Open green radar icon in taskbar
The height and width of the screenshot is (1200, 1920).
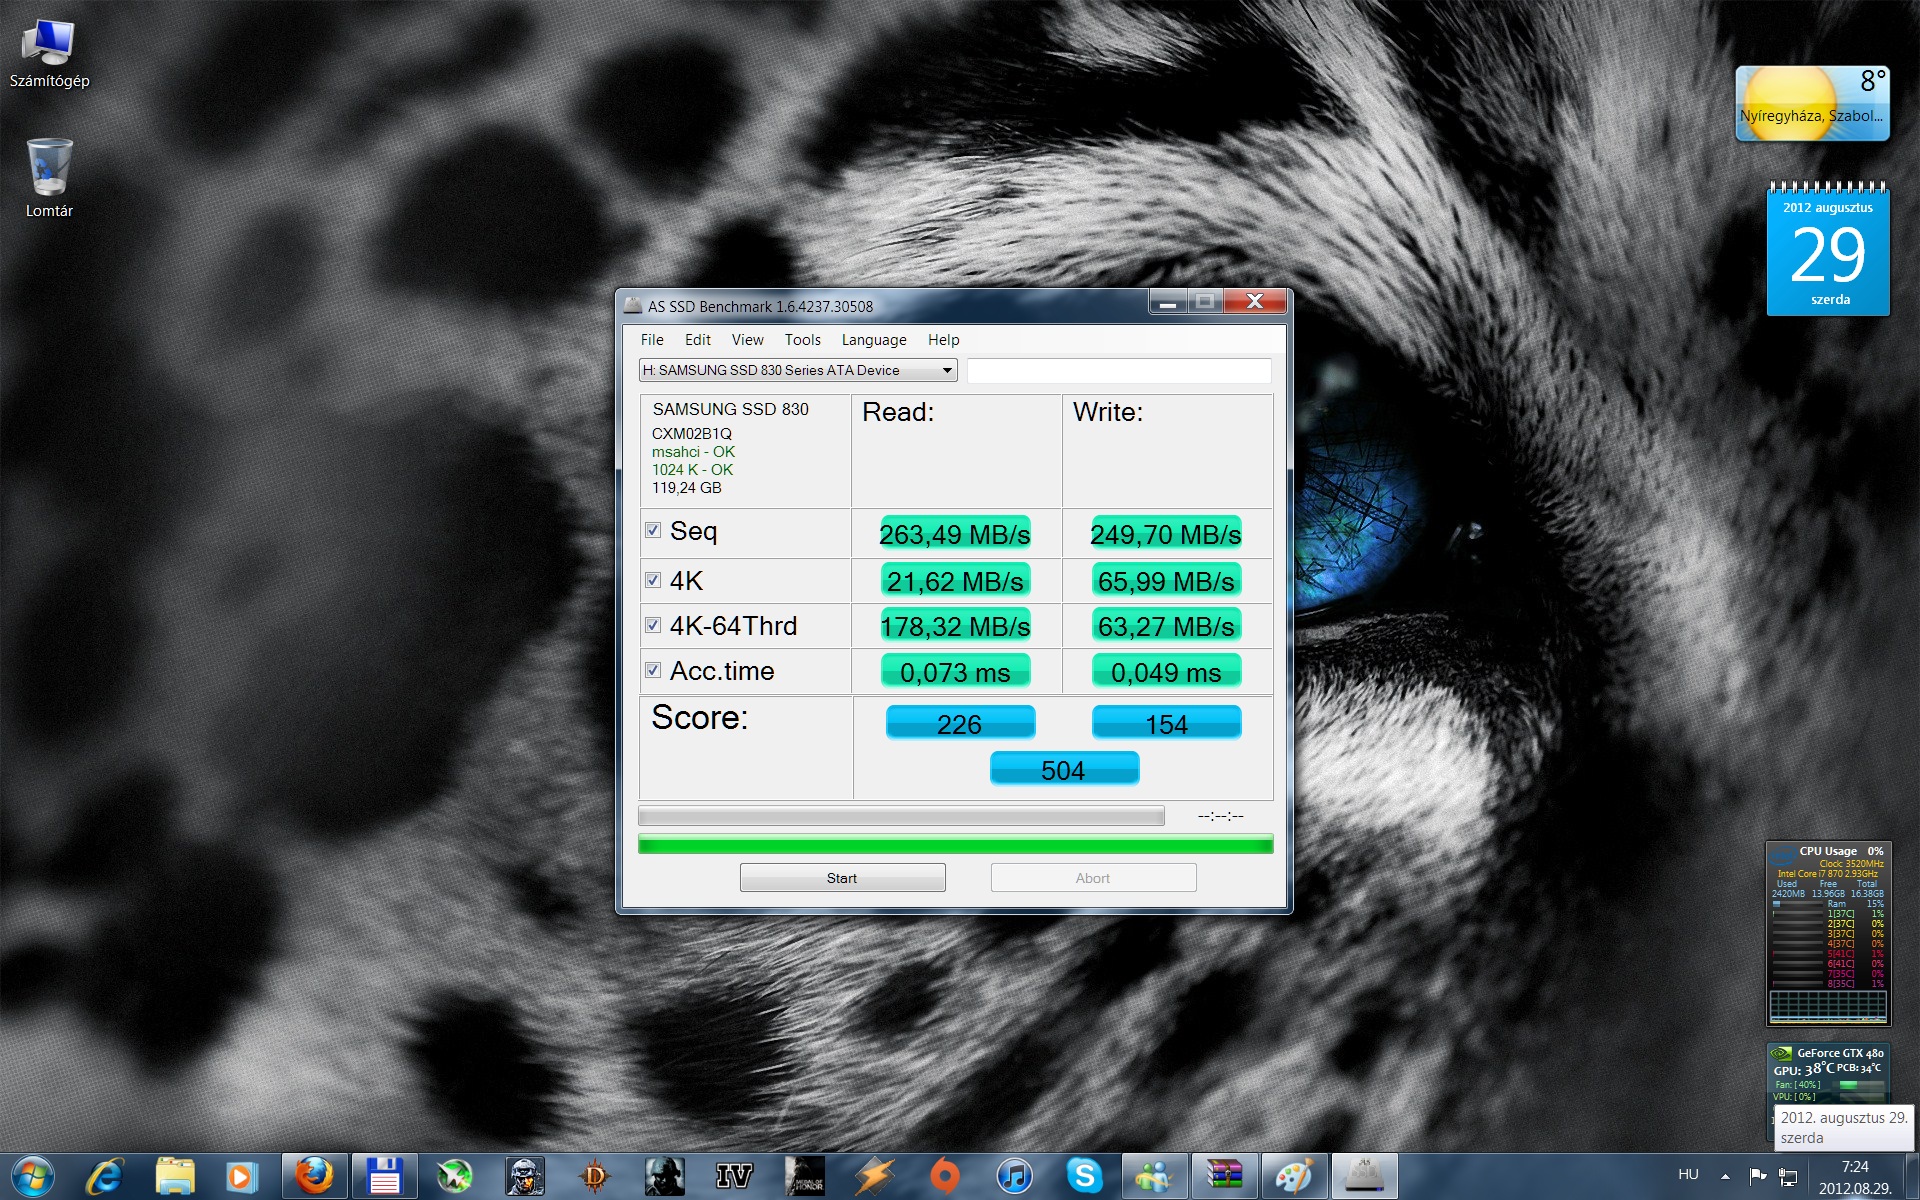(454, 1176)
